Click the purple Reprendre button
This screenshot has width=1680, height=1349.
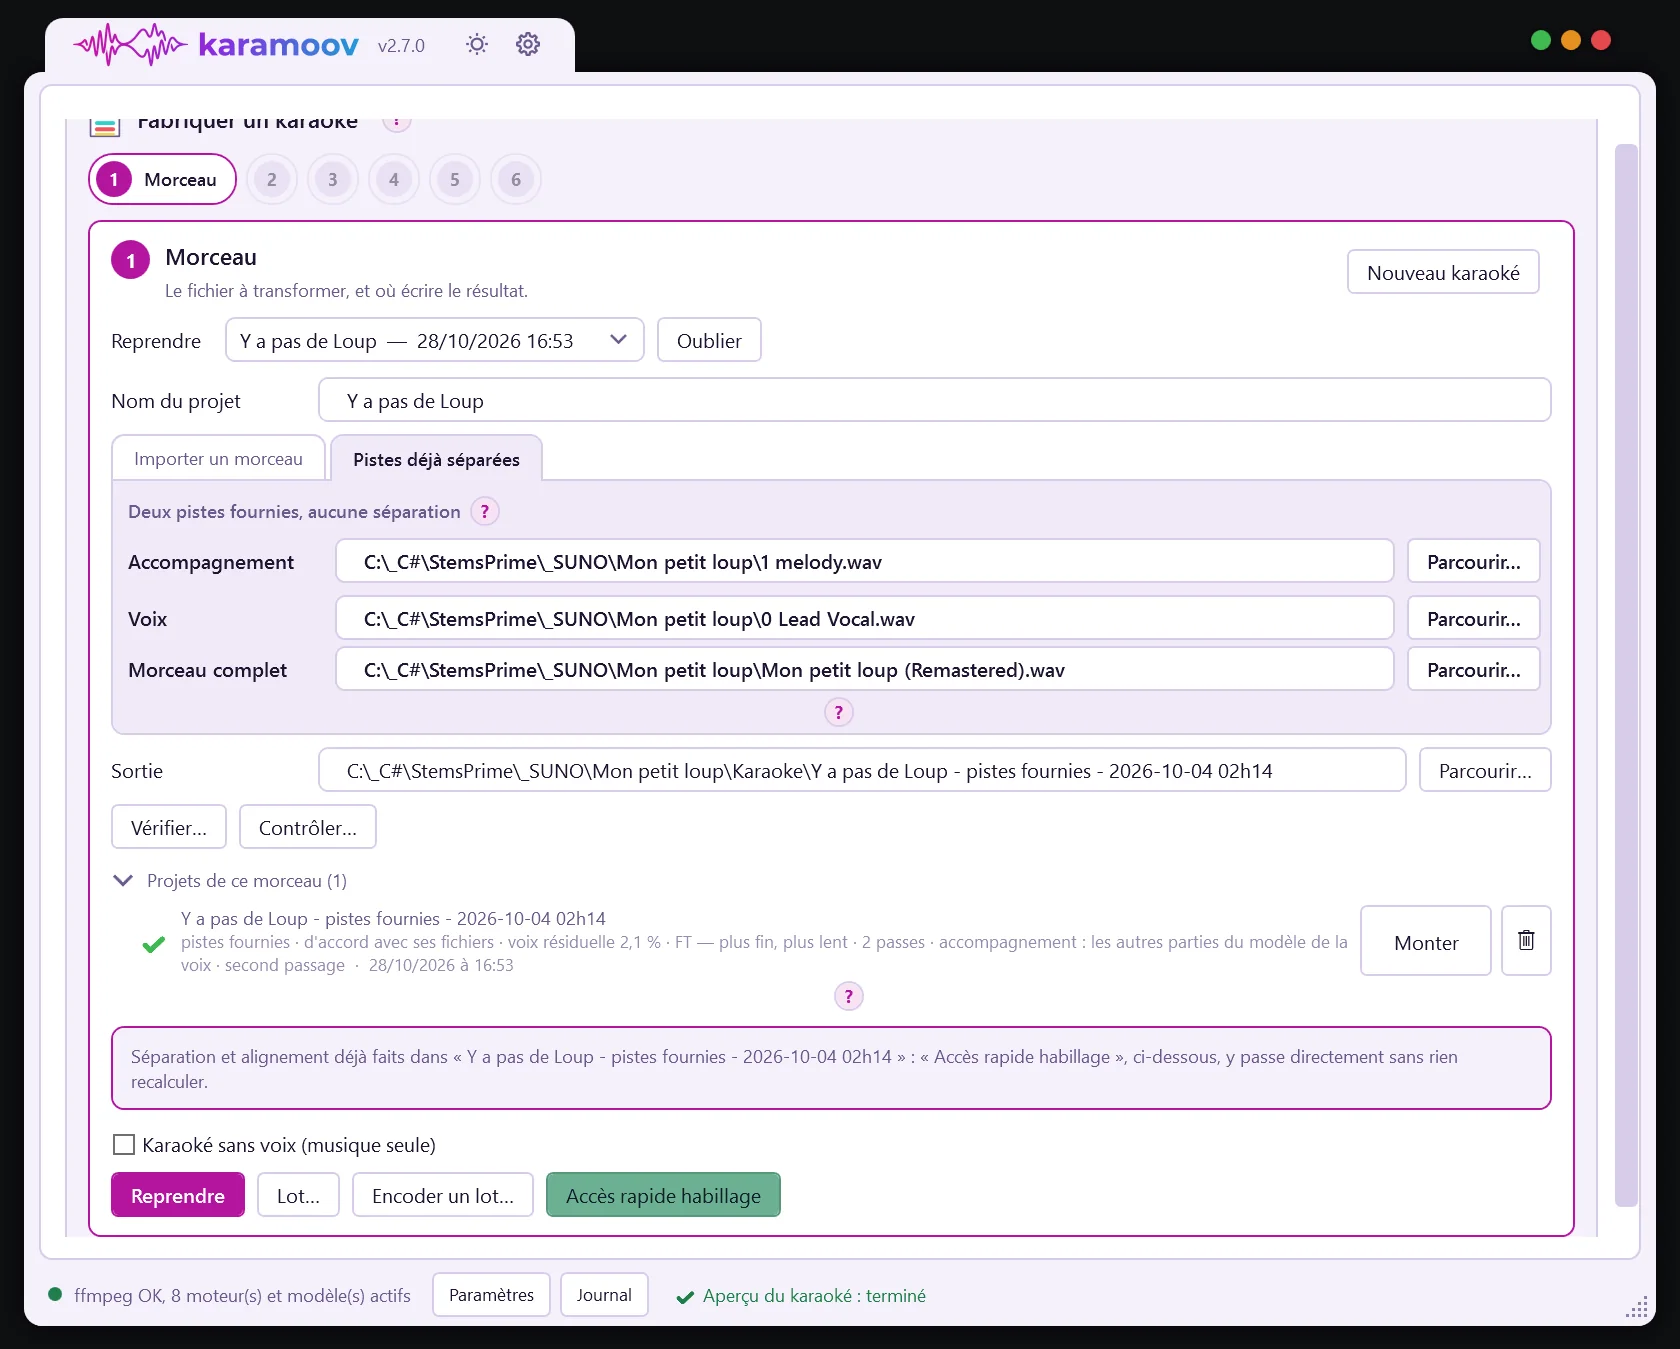(178, 1195)
